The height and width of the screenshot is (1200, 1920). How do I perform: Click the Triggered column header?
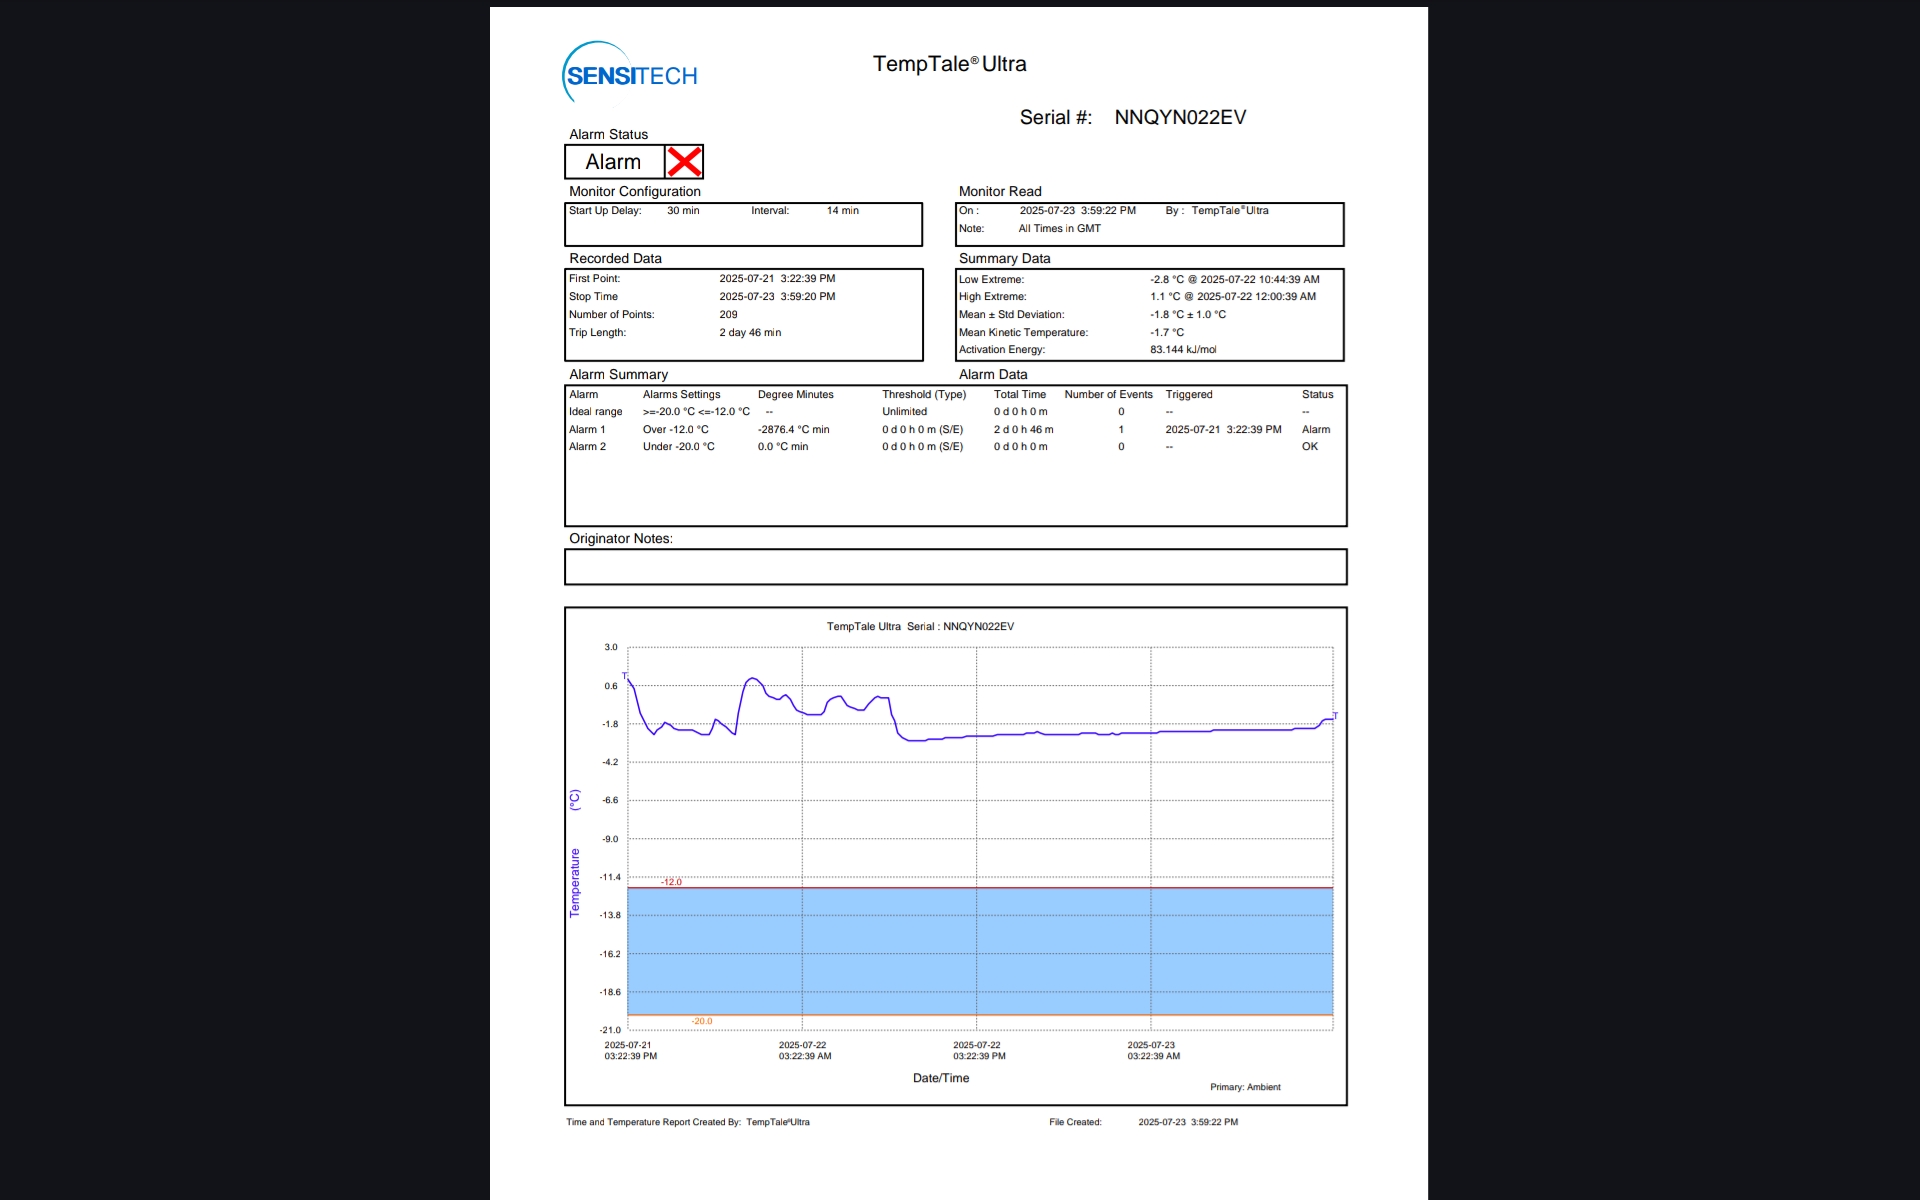1188,395
